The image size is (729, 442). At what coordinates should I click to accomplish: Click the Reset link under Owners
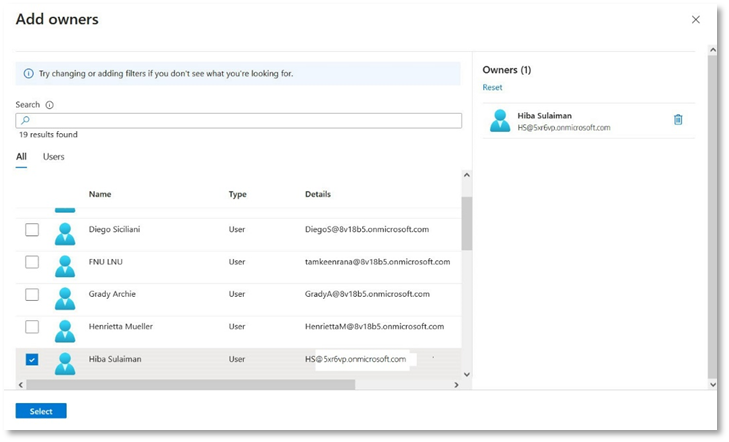pos(492,88)
